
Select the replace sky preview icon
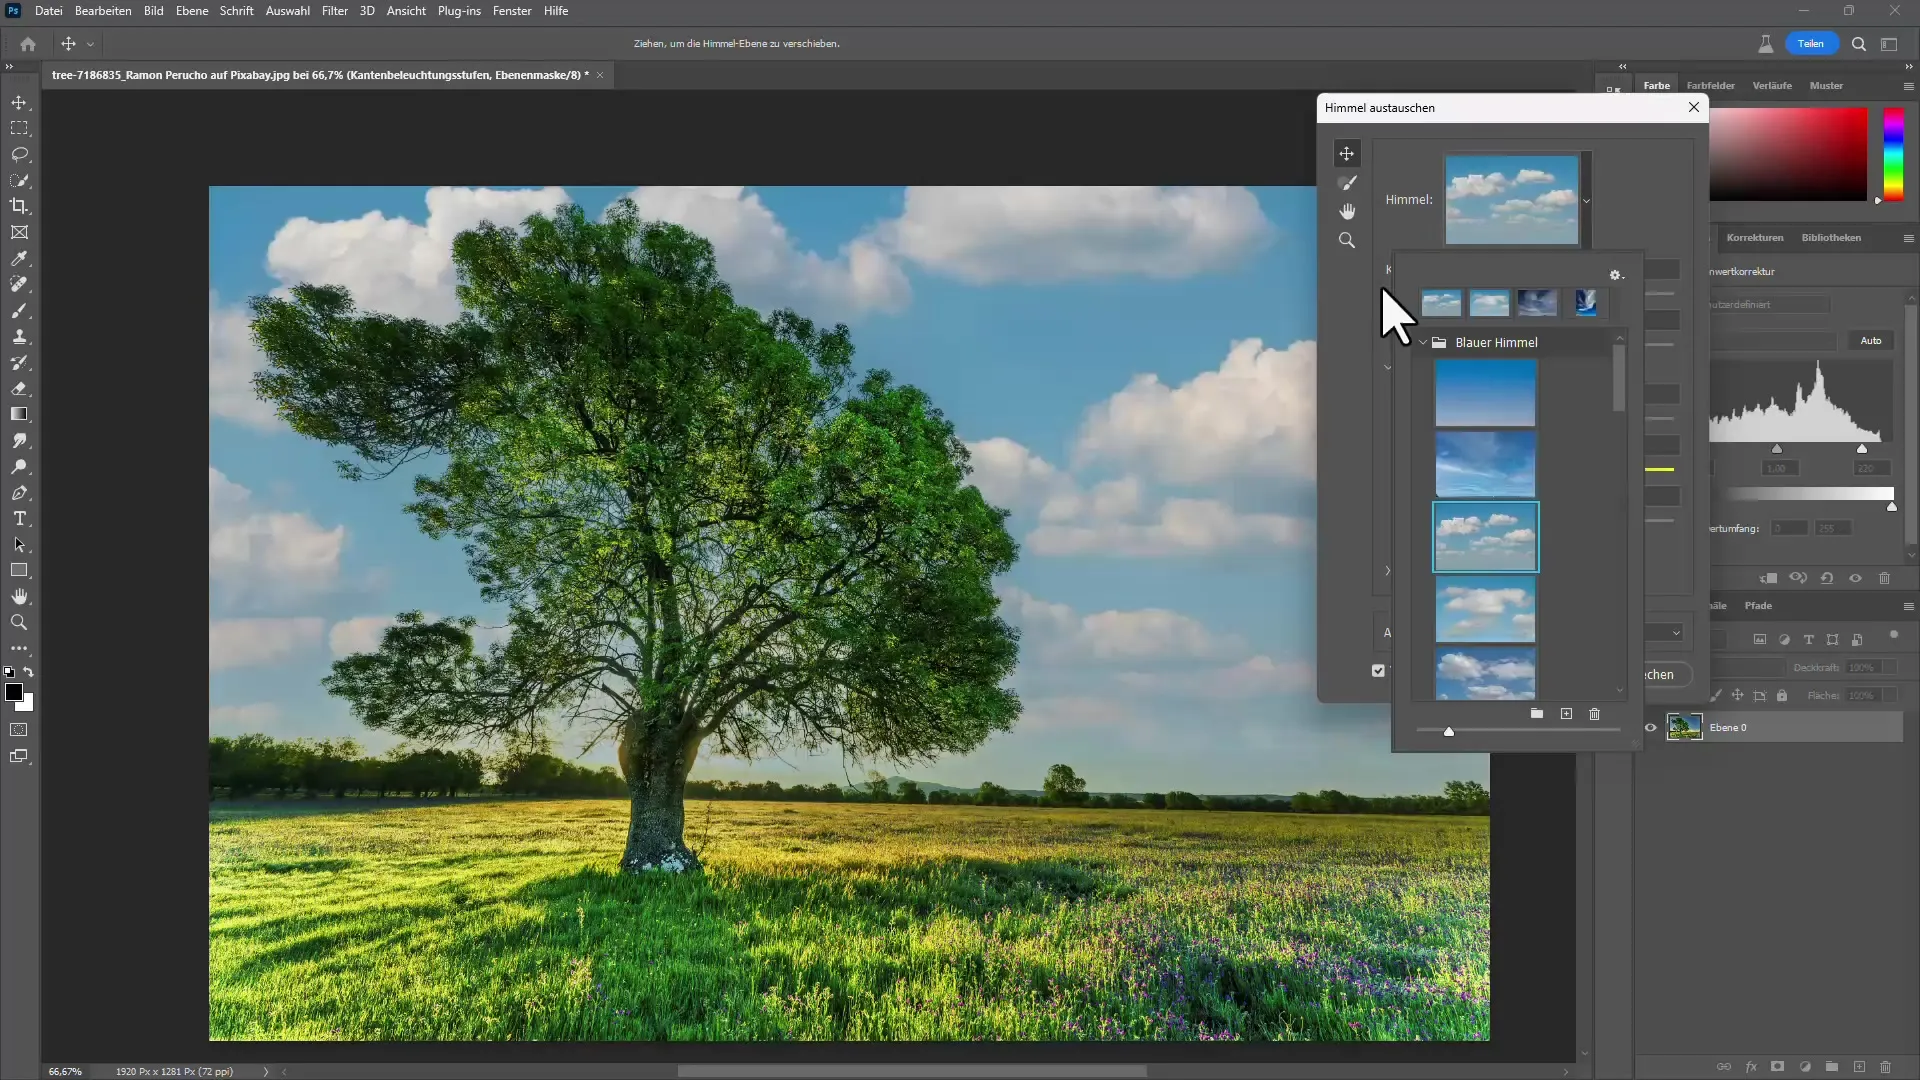tap(1513, 198)
